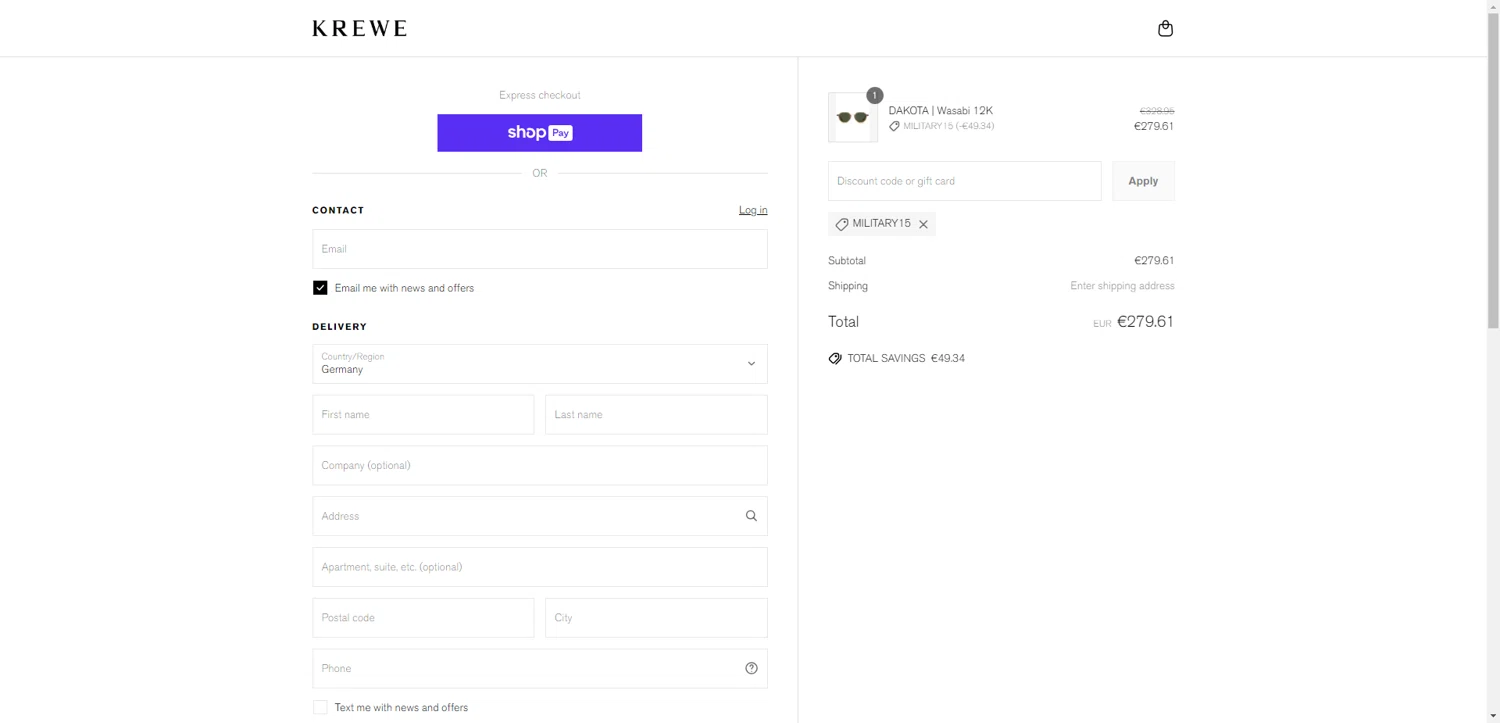This screenshot has height=723, width=1500.
Task: Click the discount tag icon under product name
Action: (894, 127)
